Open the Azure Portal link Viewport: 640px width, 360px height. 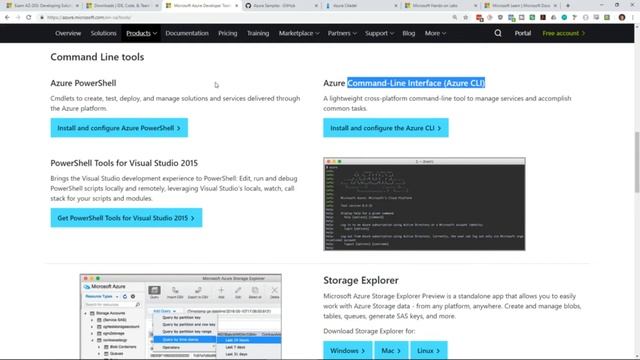pos(522,33)
